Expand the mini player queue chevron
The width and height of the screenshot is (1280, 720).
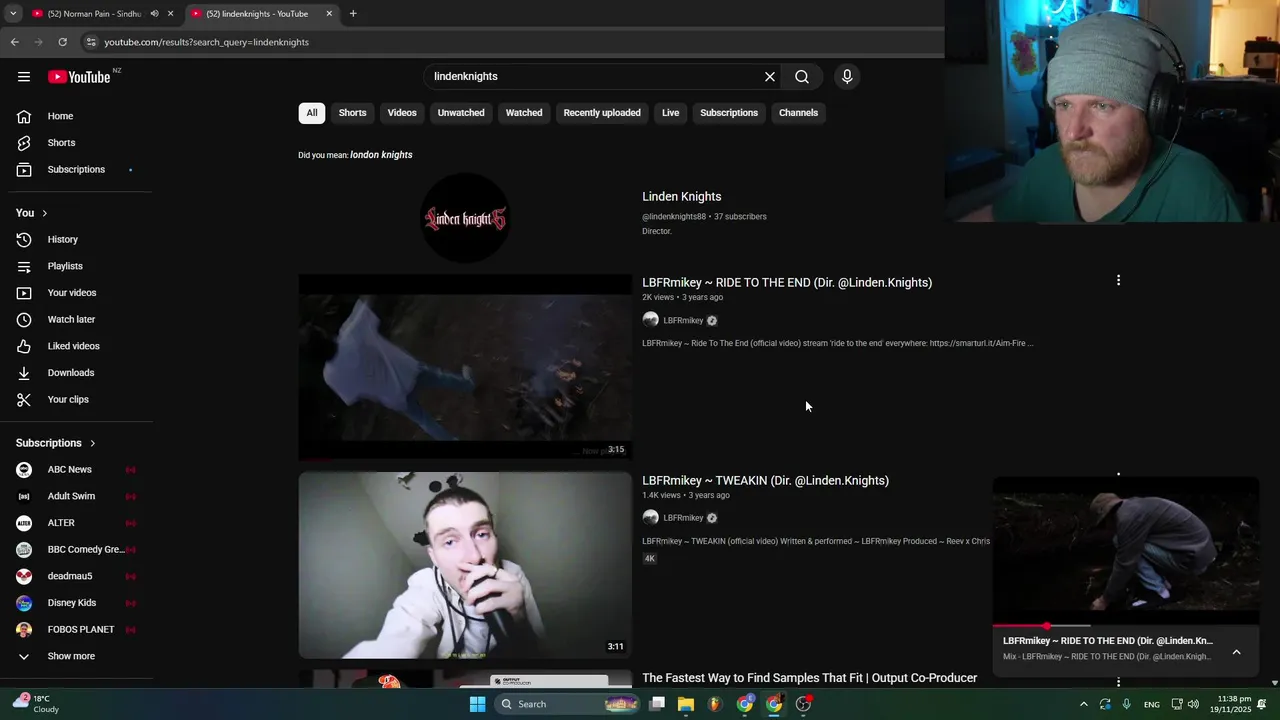coord(1236,652)
